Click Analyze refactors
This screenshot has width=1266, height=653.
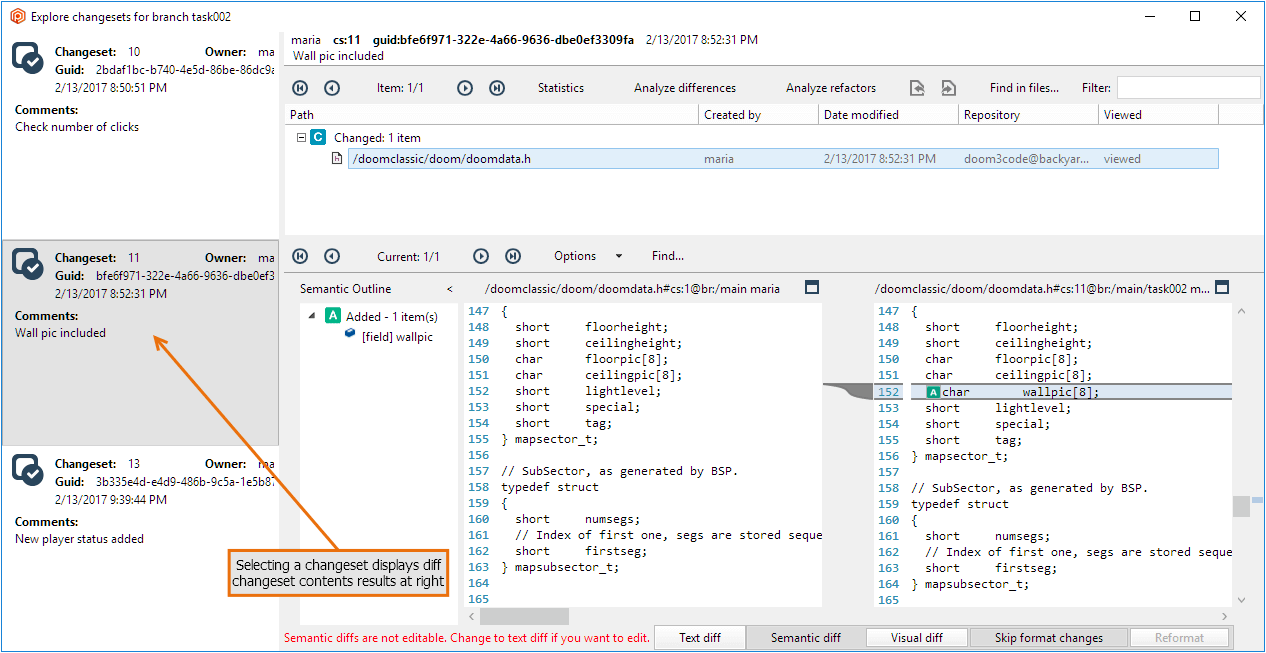click(x=831, y=88)
